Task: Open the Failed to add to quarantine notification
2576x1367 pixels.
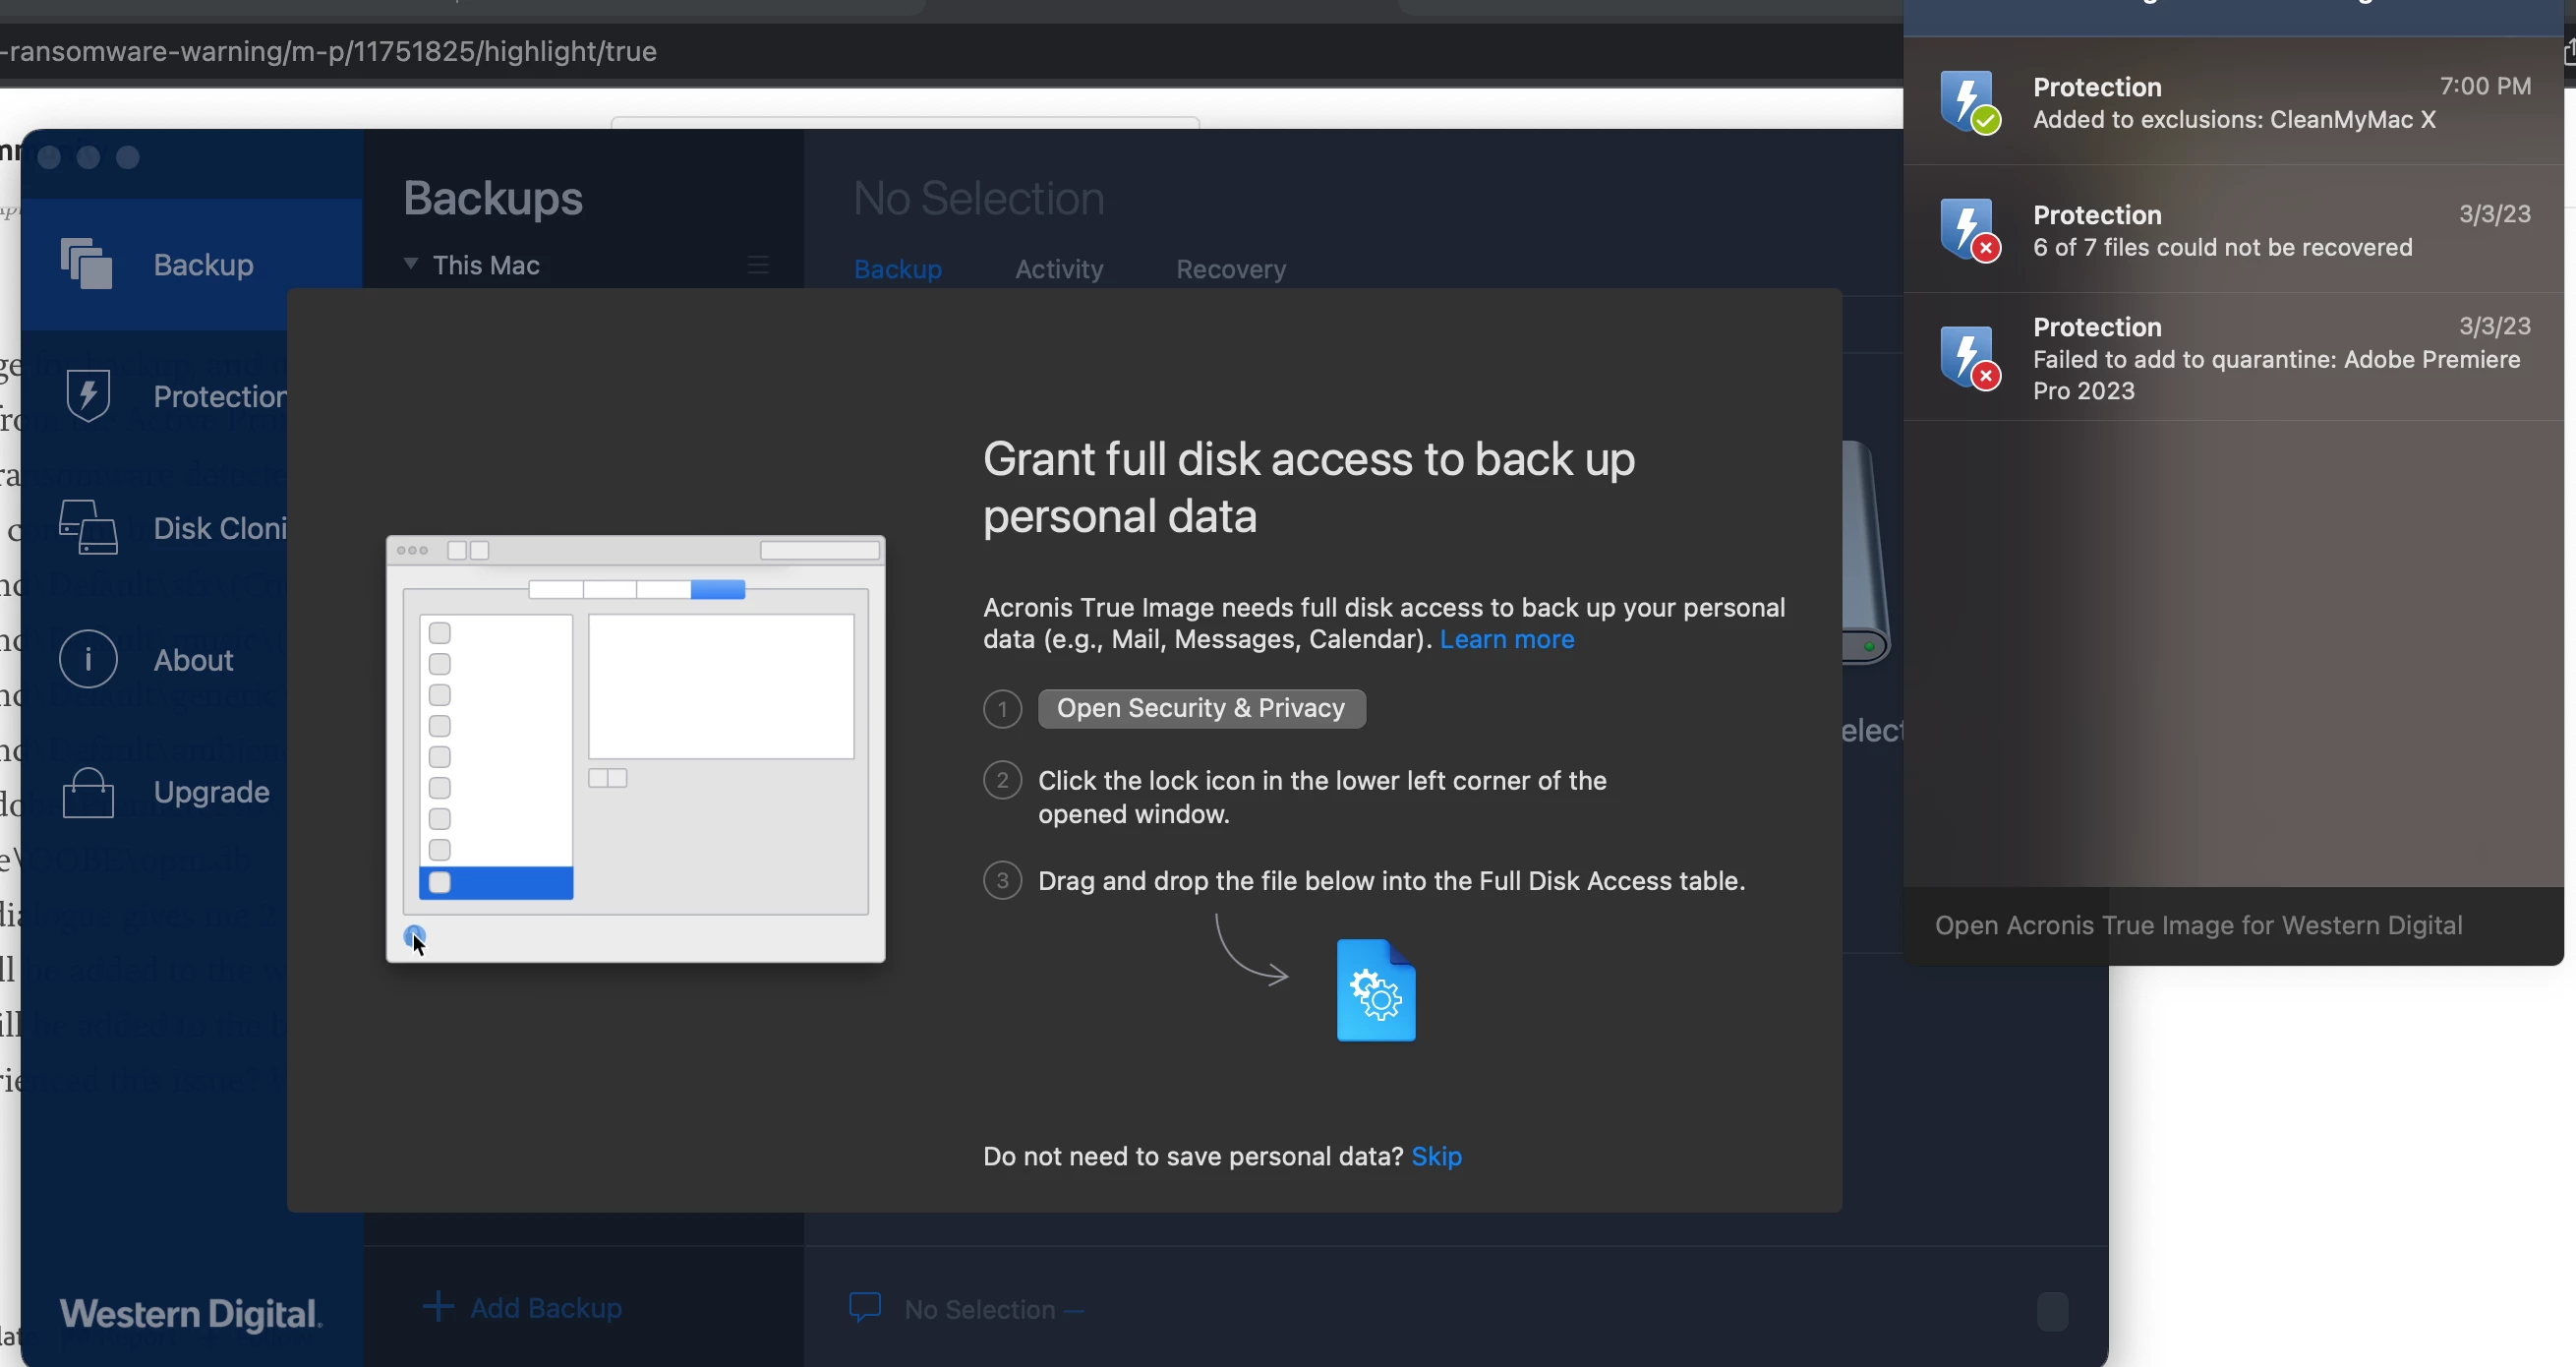Action: coord(2232,358)
